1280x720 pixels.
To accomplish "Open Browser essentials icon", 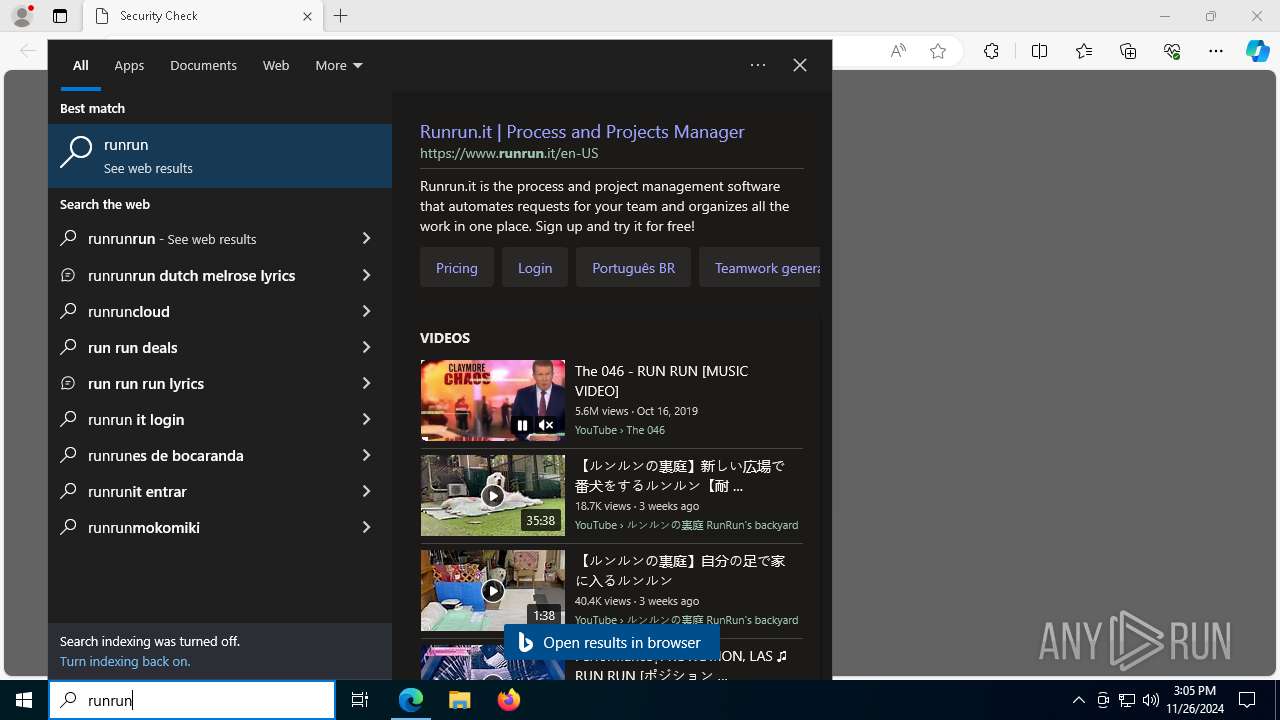I will click(1172, 51).
